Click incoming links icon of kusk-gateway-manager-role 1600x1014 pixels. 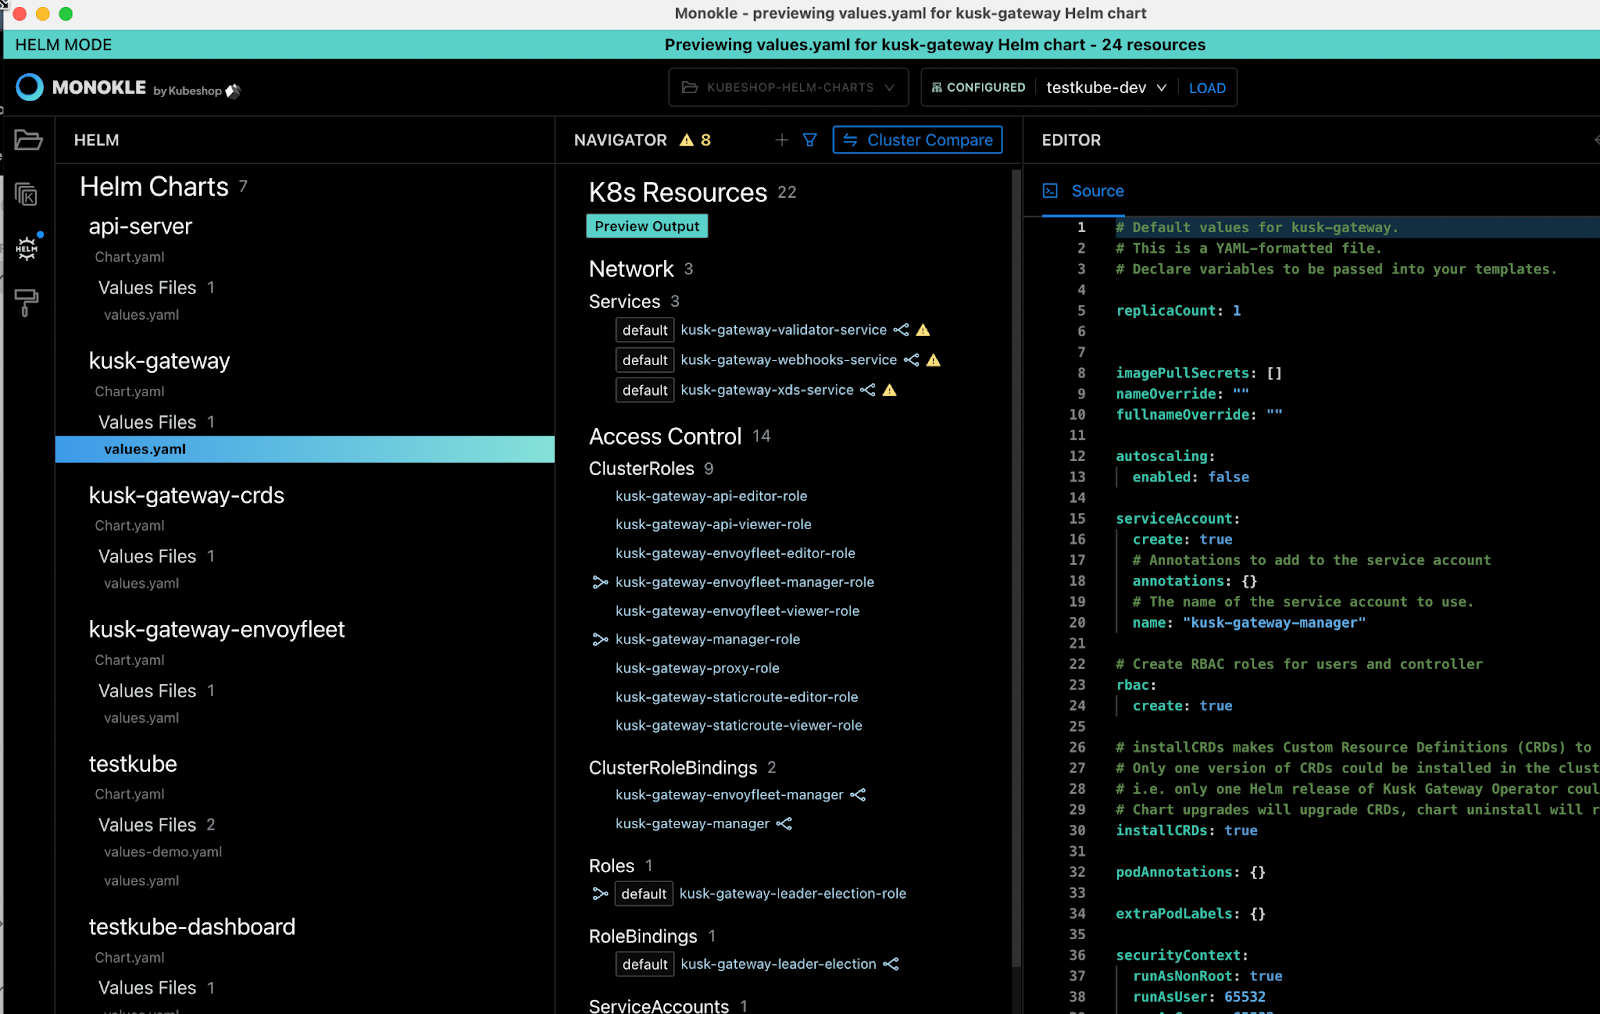pyautogui.click(x=600, y=639)
